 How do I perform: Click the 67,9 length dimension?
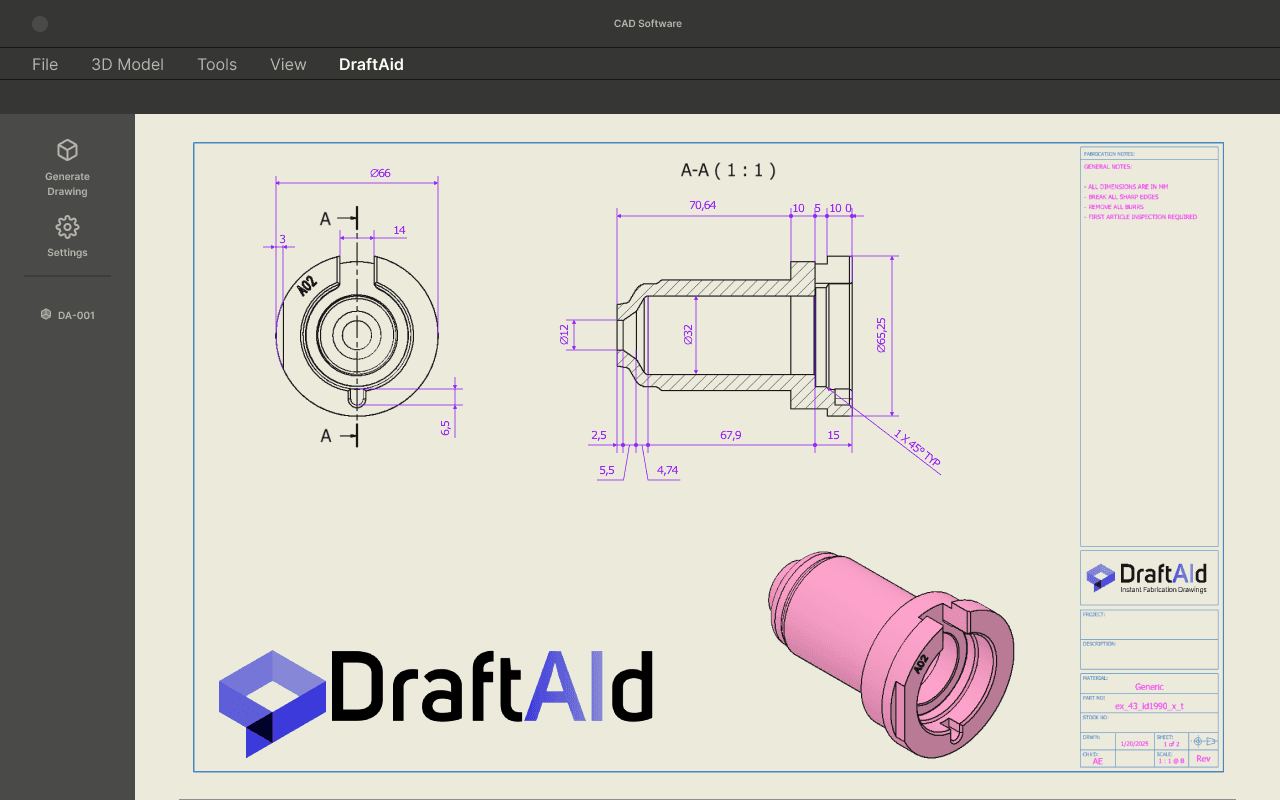pos(731,435)
